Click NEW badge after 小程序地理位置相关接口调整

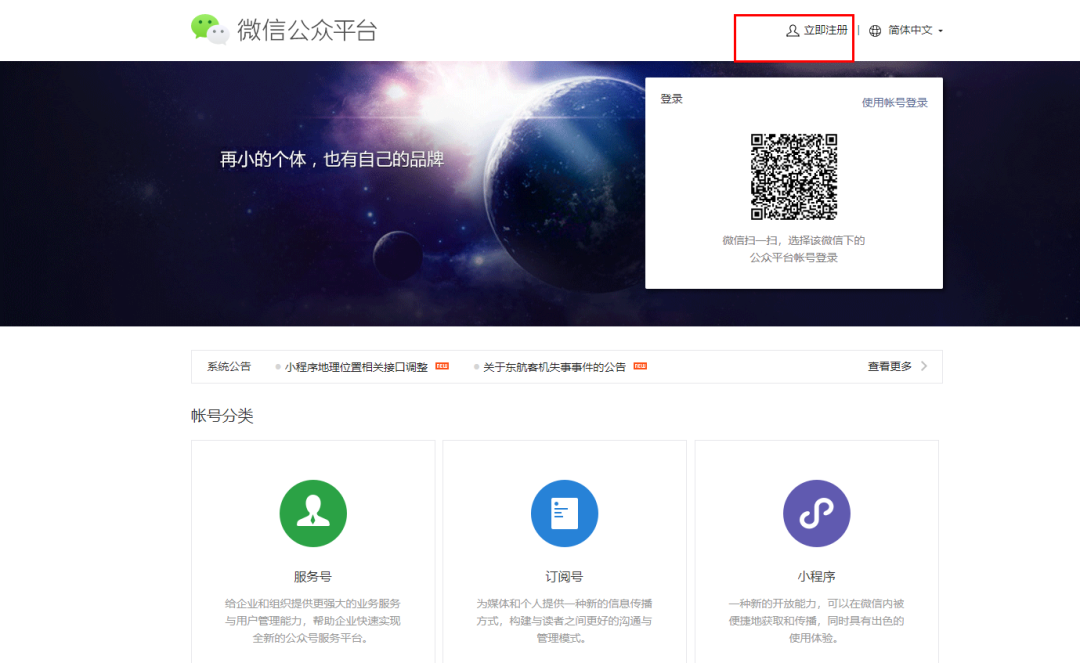tap(442, 366)
